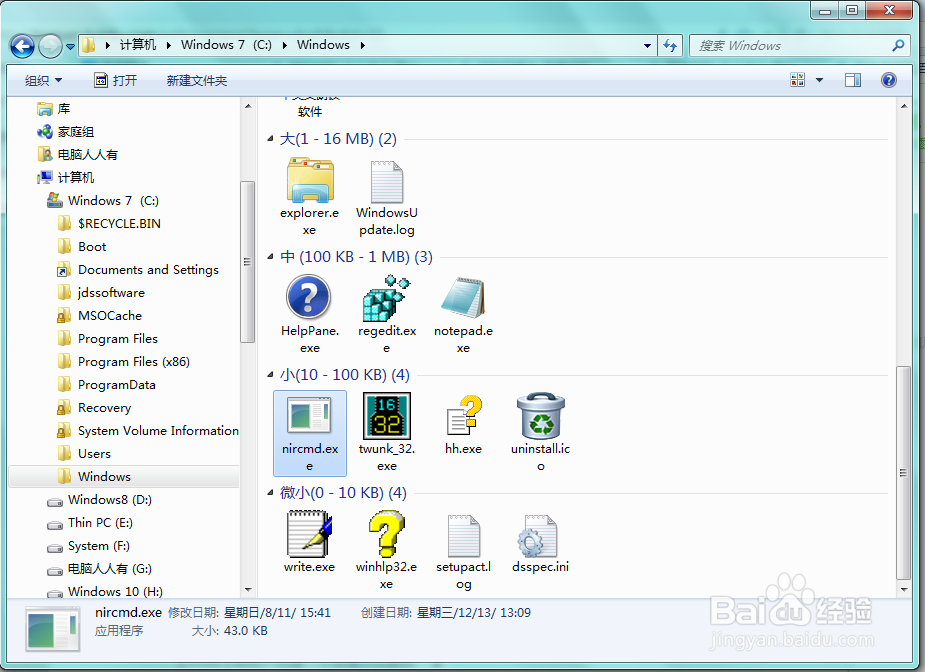The height and width of the screenshot is (672, 925).
Task: Click file list scrollbar up arrow
Action: [x=904, y=106]
